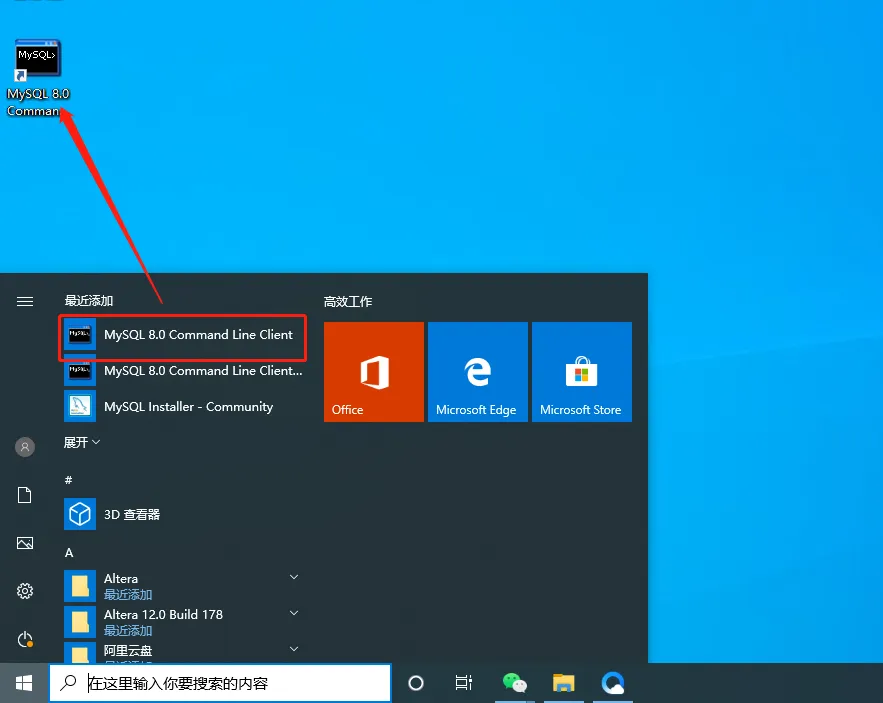Open the Office tile
Viewport: 883px width, 703px height.
click(374, 372)
